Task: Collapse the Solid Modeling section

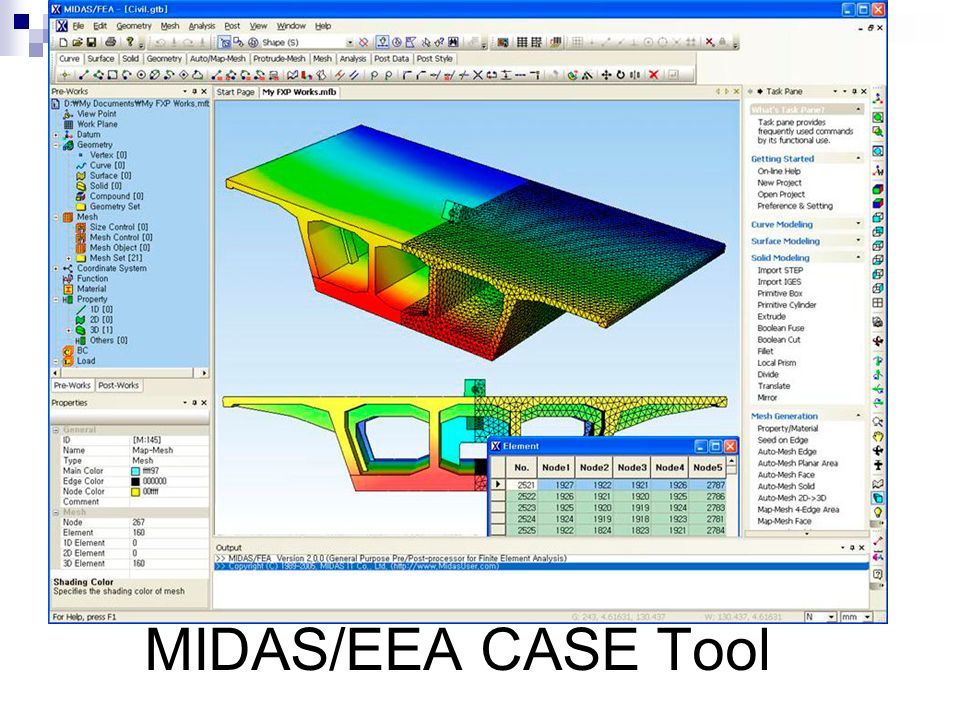Action: pyautogui.click(x=858, y=258)
